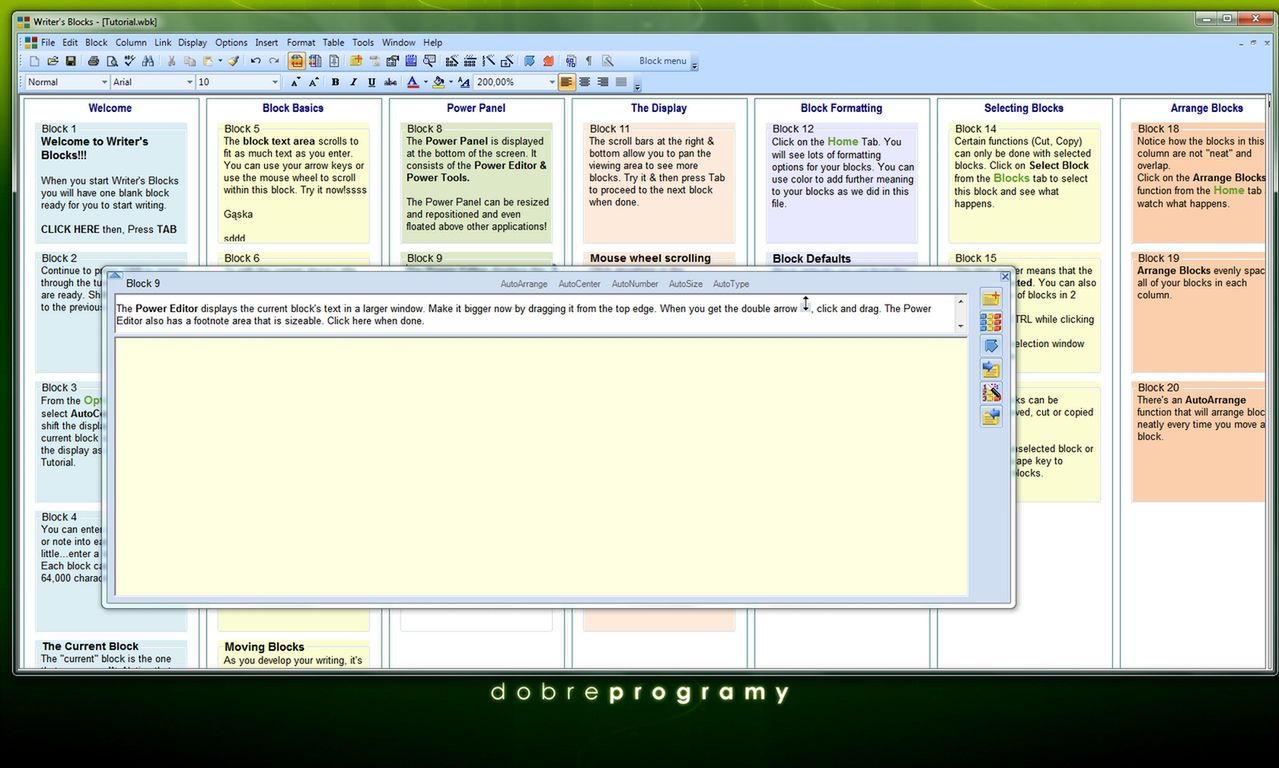Click the red icon in the main toolbar
Screen dimensions: 1279x768
(548, 61)
